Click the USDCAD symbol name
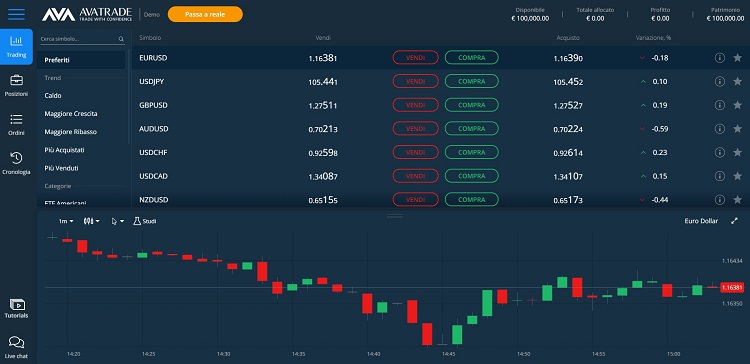Viewport: 750px width, 364px height. pyautogui.click(x=154, y=176)
